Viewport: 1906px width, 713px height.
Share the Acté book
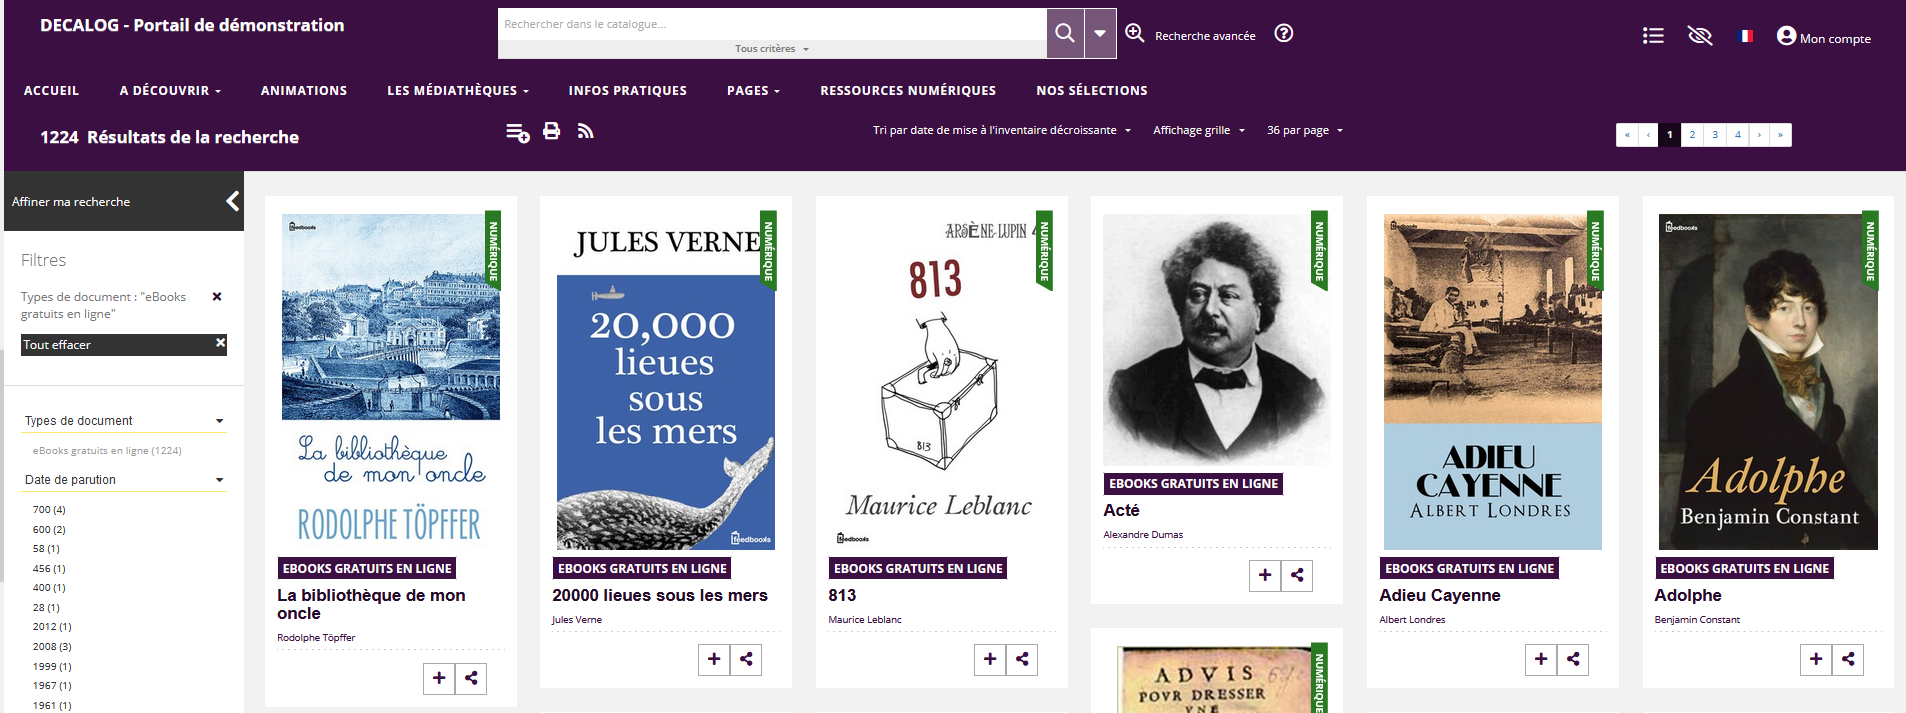coord(1297,575)
